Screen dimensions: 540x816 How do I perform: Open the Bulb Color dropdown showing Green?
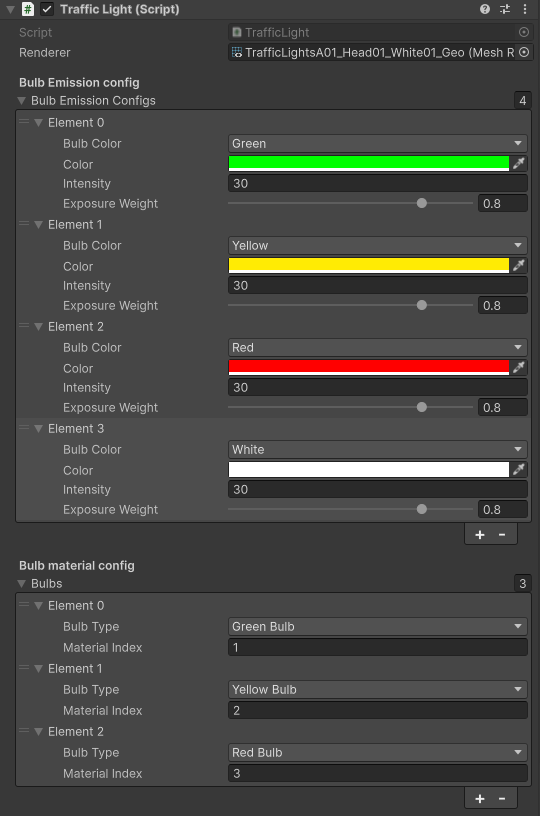point(377,143)
